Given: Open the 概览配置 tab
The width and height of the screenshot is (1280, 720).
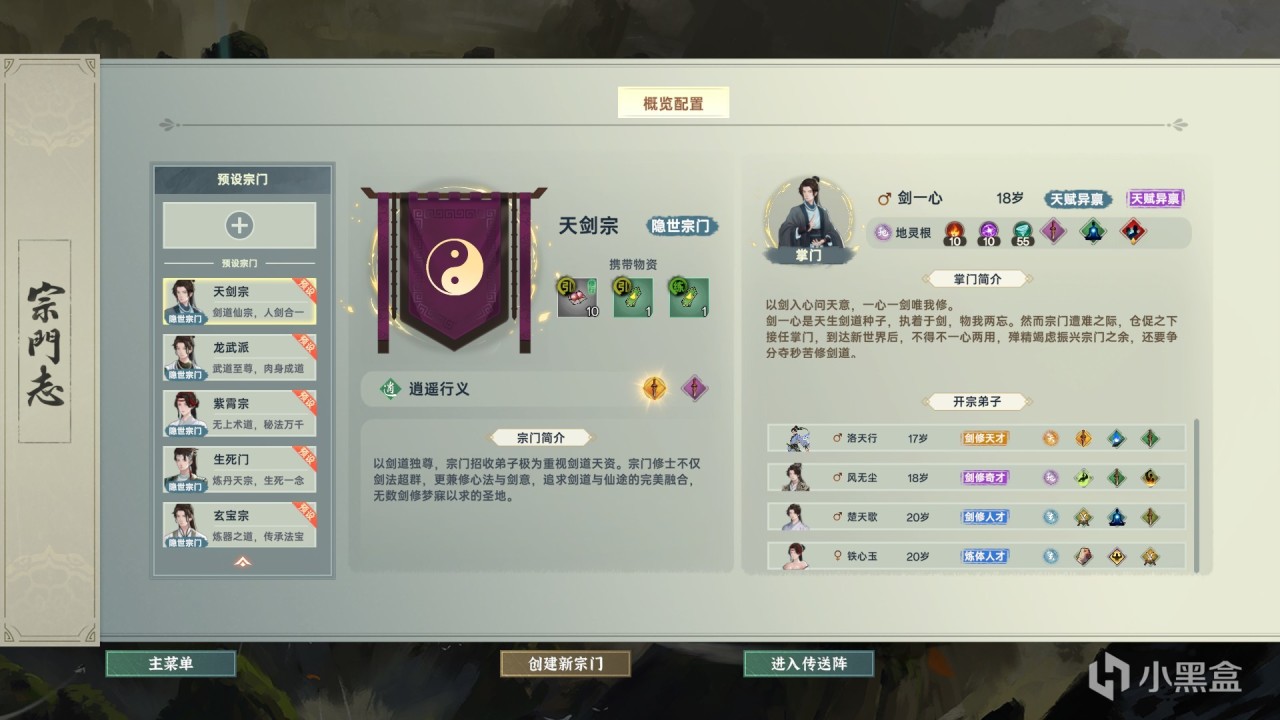Looking at the screenshot, I should (x=673, y=103).
